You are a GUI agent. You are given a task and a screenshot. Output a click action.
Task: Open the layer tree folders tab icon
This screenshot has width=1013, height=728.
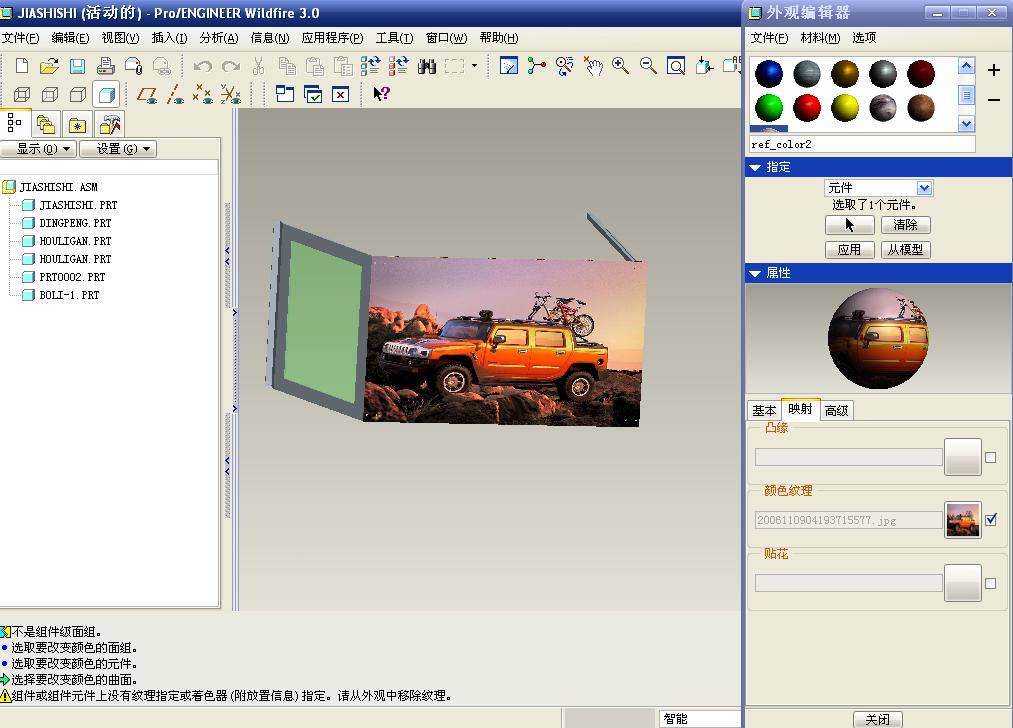pyautogui.click(x=46, y=124)
